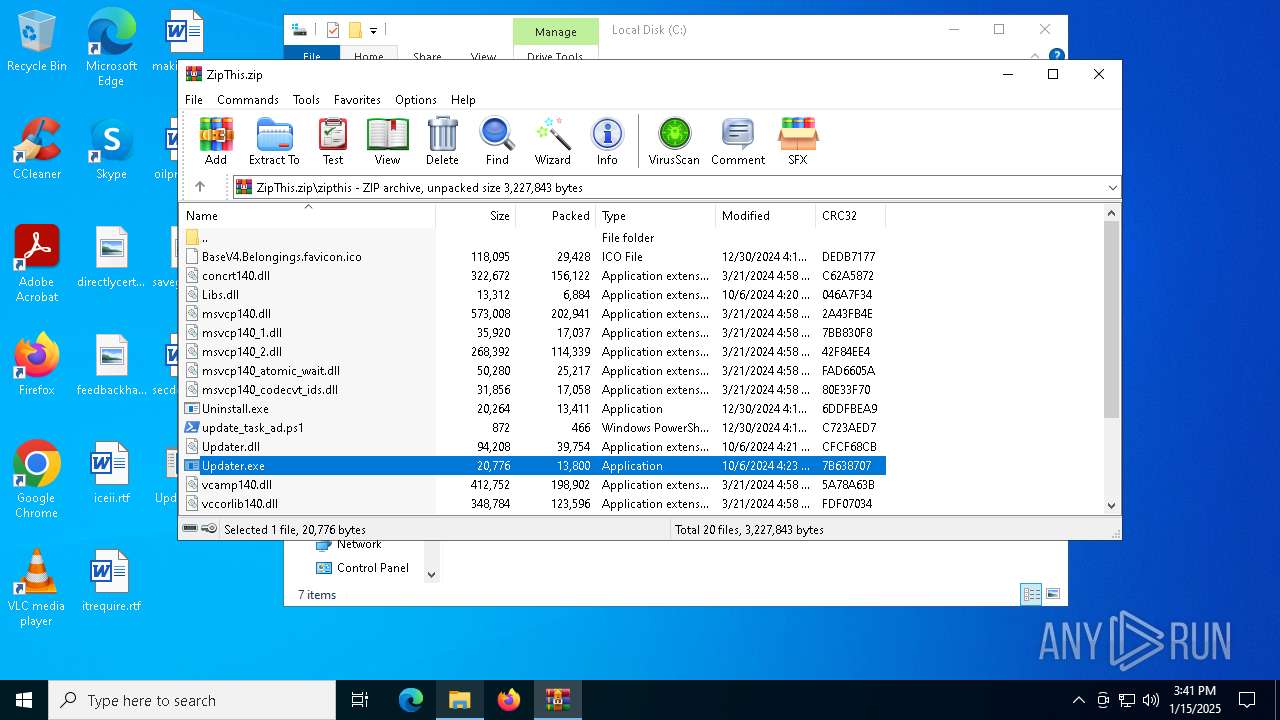Open CCleaner desktop shortcut
Image resolution: width=1280 pixels, height=720 pixels.
pos(37,149)
